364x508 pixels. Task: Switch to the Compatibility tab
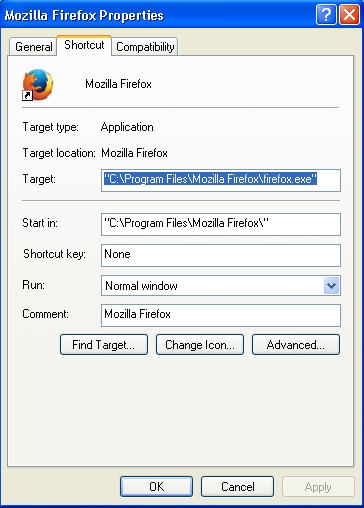145,47
